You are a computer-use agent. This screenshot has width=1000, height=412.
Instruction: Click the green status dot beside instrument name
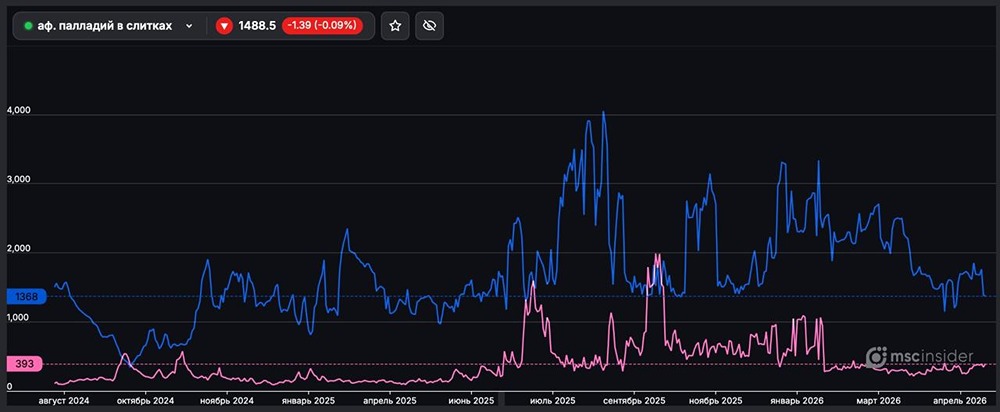pyautogui.click(x=28, y=26)
